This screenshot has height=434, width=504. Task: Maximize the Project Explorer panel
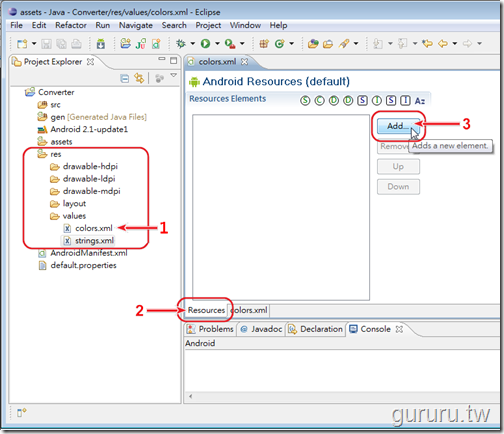tap(173, 60)
